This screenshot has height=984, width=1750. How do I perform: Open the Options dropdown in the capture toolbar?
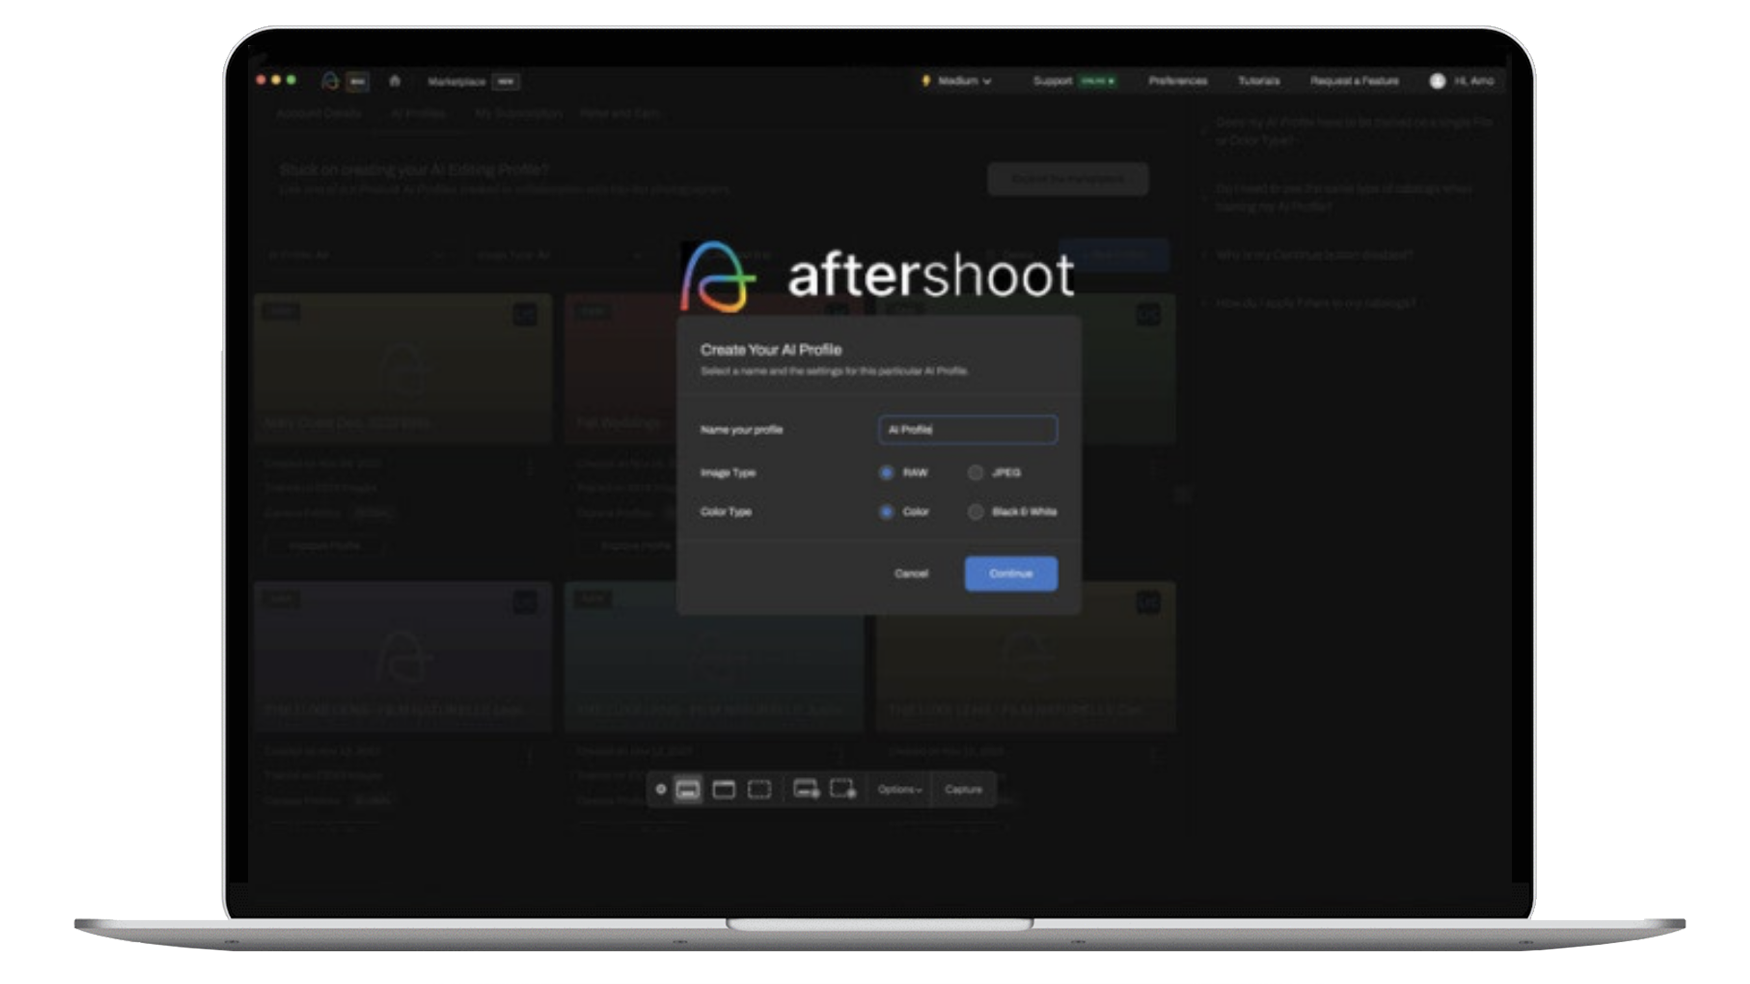tap(900, 790)
